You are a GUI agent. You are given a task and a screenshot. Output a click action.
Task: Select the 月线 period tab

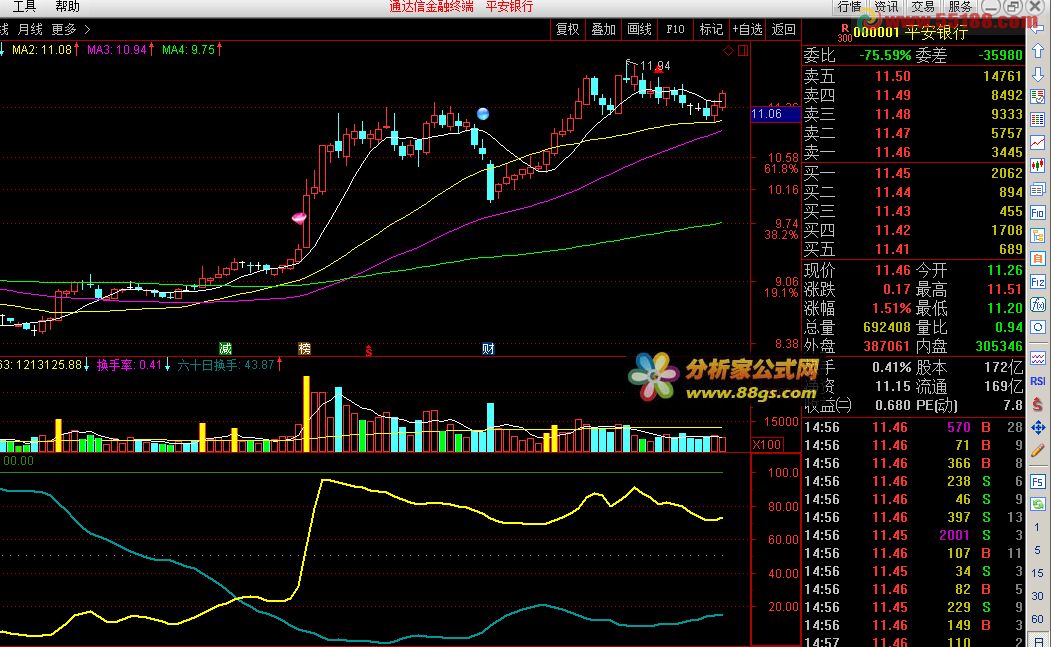(x=30, y=30)
